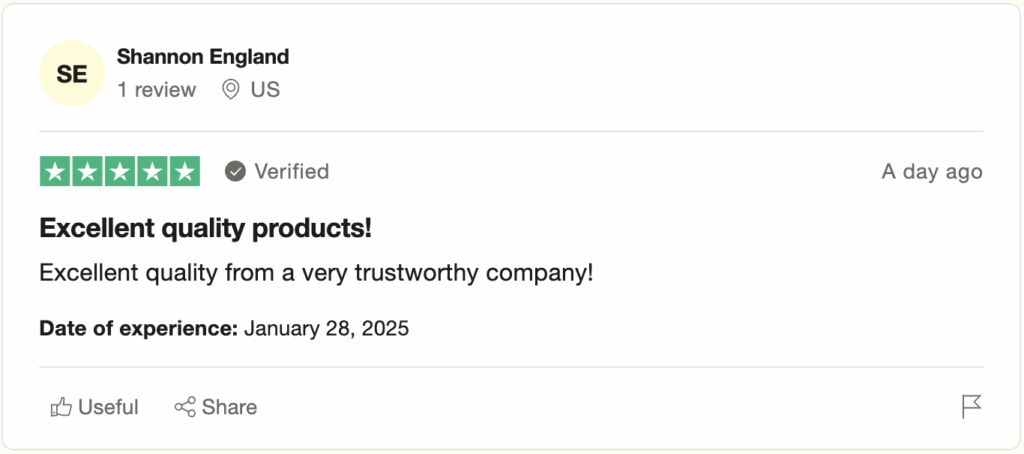Click the "1 review" count text
Image resolution: width=1024 pixels, height=454 pixels.
[157, 90]
